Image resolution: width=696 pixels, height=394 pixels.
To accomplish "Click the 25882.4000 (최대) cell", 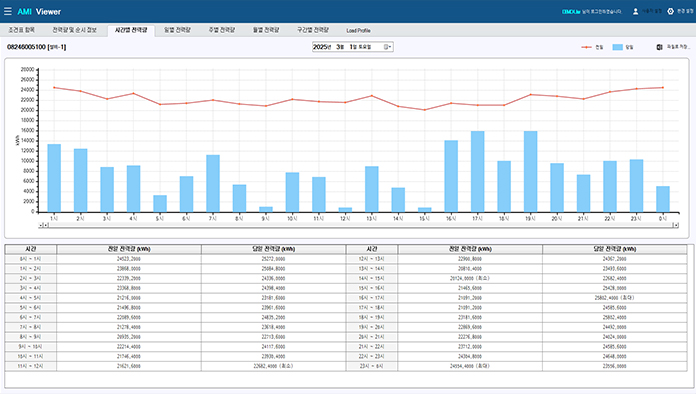I will 615,298.
